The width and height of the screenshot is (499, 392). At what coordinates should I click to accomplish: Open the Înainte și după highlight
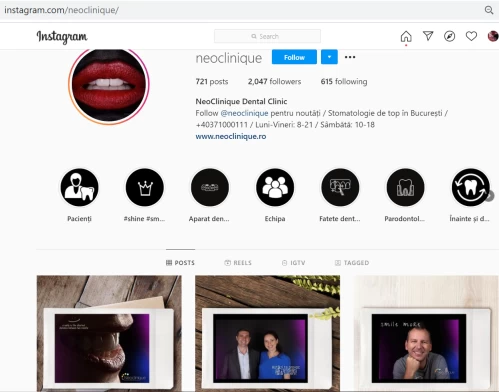[x=470, y=187]
